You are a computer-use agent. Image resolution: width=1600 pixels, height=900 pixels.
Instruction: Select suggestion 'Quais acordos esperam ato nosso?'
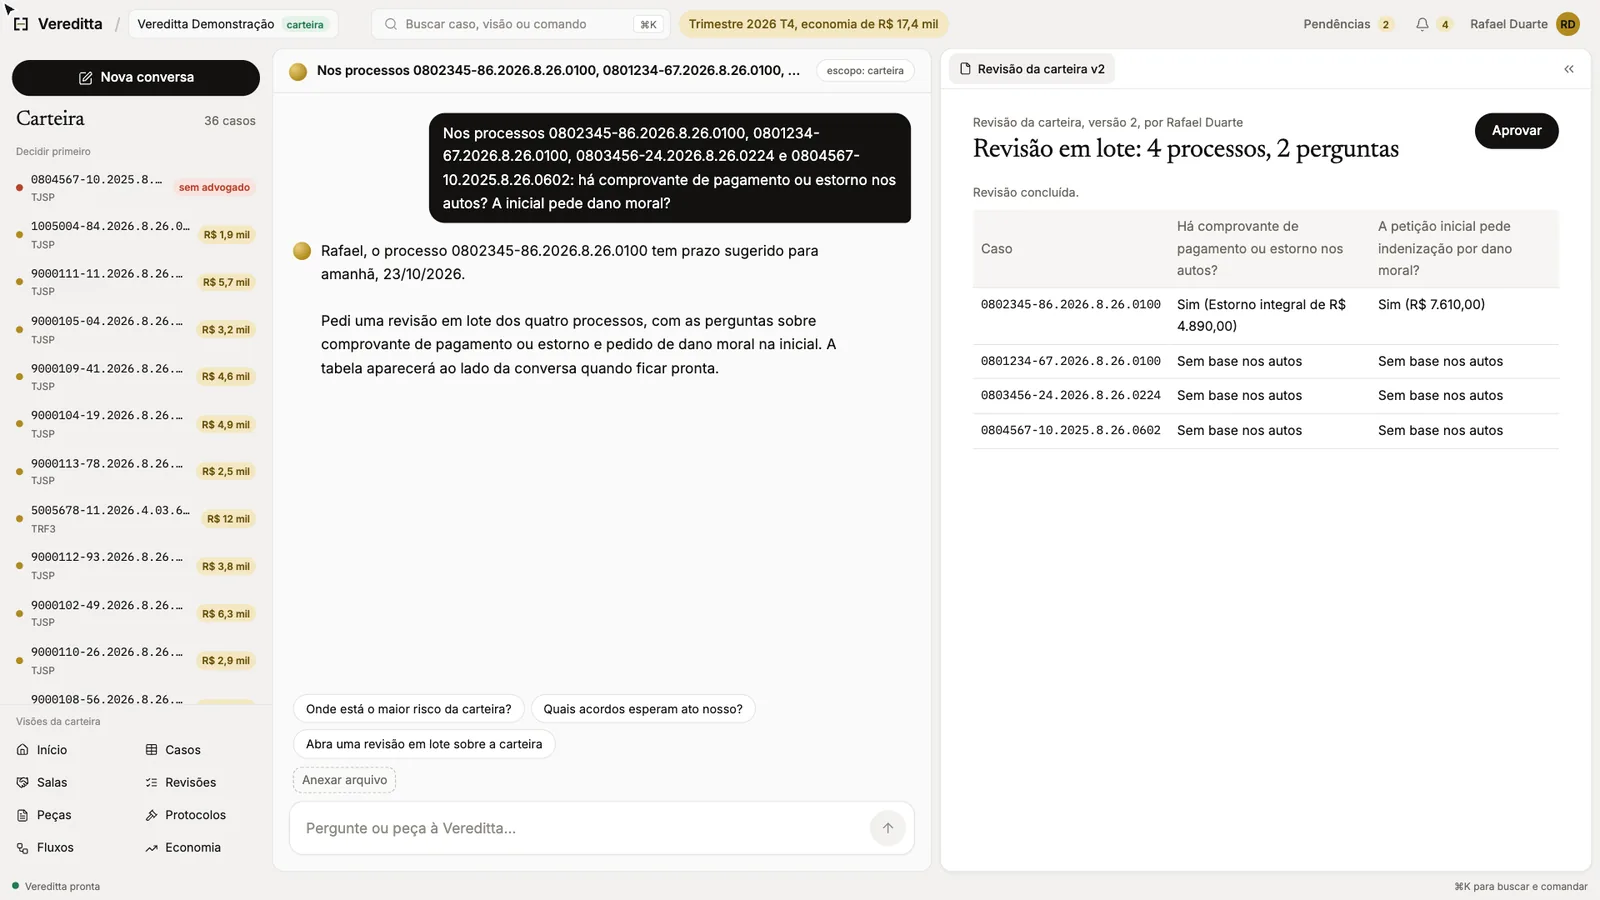pos(643,709)
